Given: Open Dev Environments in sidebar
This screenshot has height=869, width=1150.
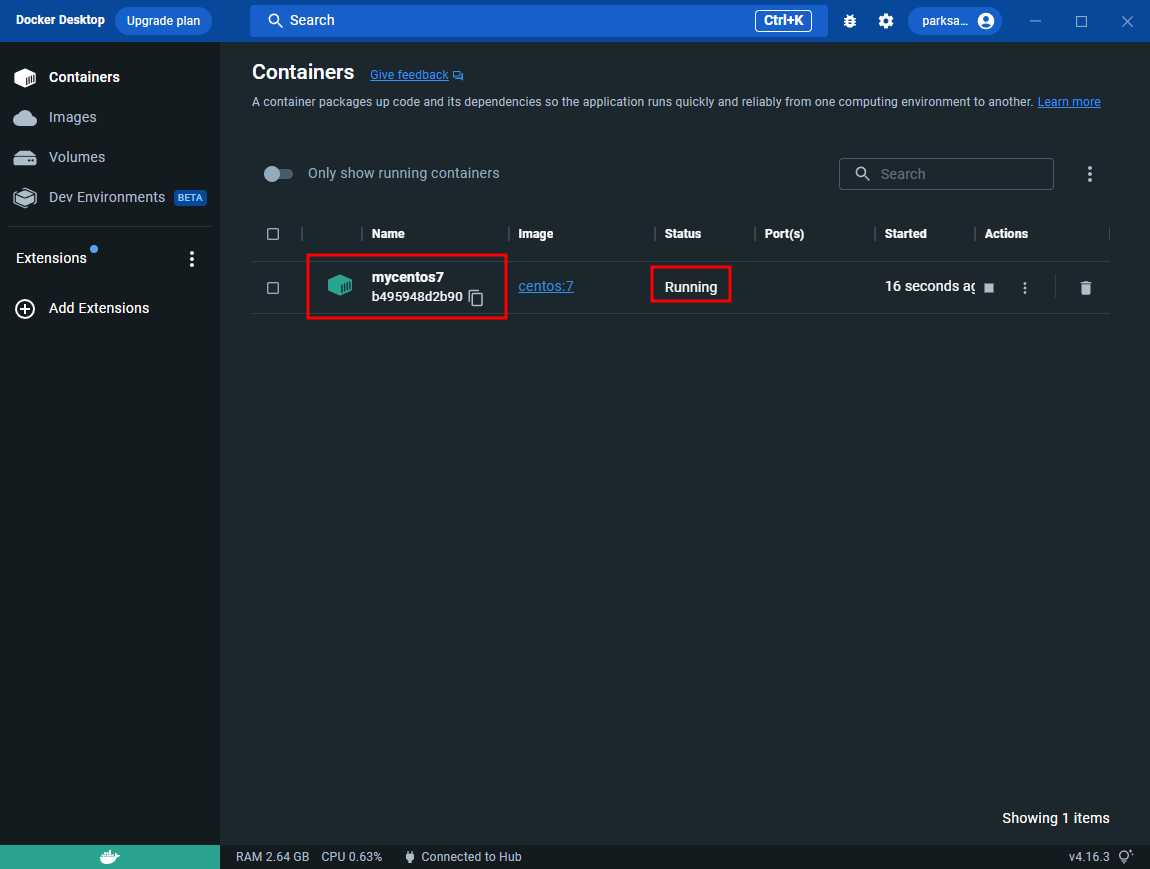Looking at the screenshot, I should [107, 197].
